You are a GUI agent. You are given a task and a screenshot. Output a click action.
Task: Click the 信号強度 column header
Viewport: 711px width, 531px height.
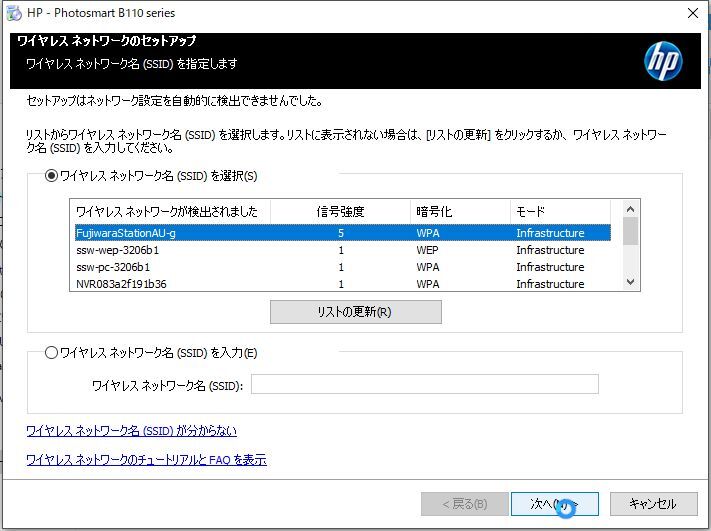[341, 211]
